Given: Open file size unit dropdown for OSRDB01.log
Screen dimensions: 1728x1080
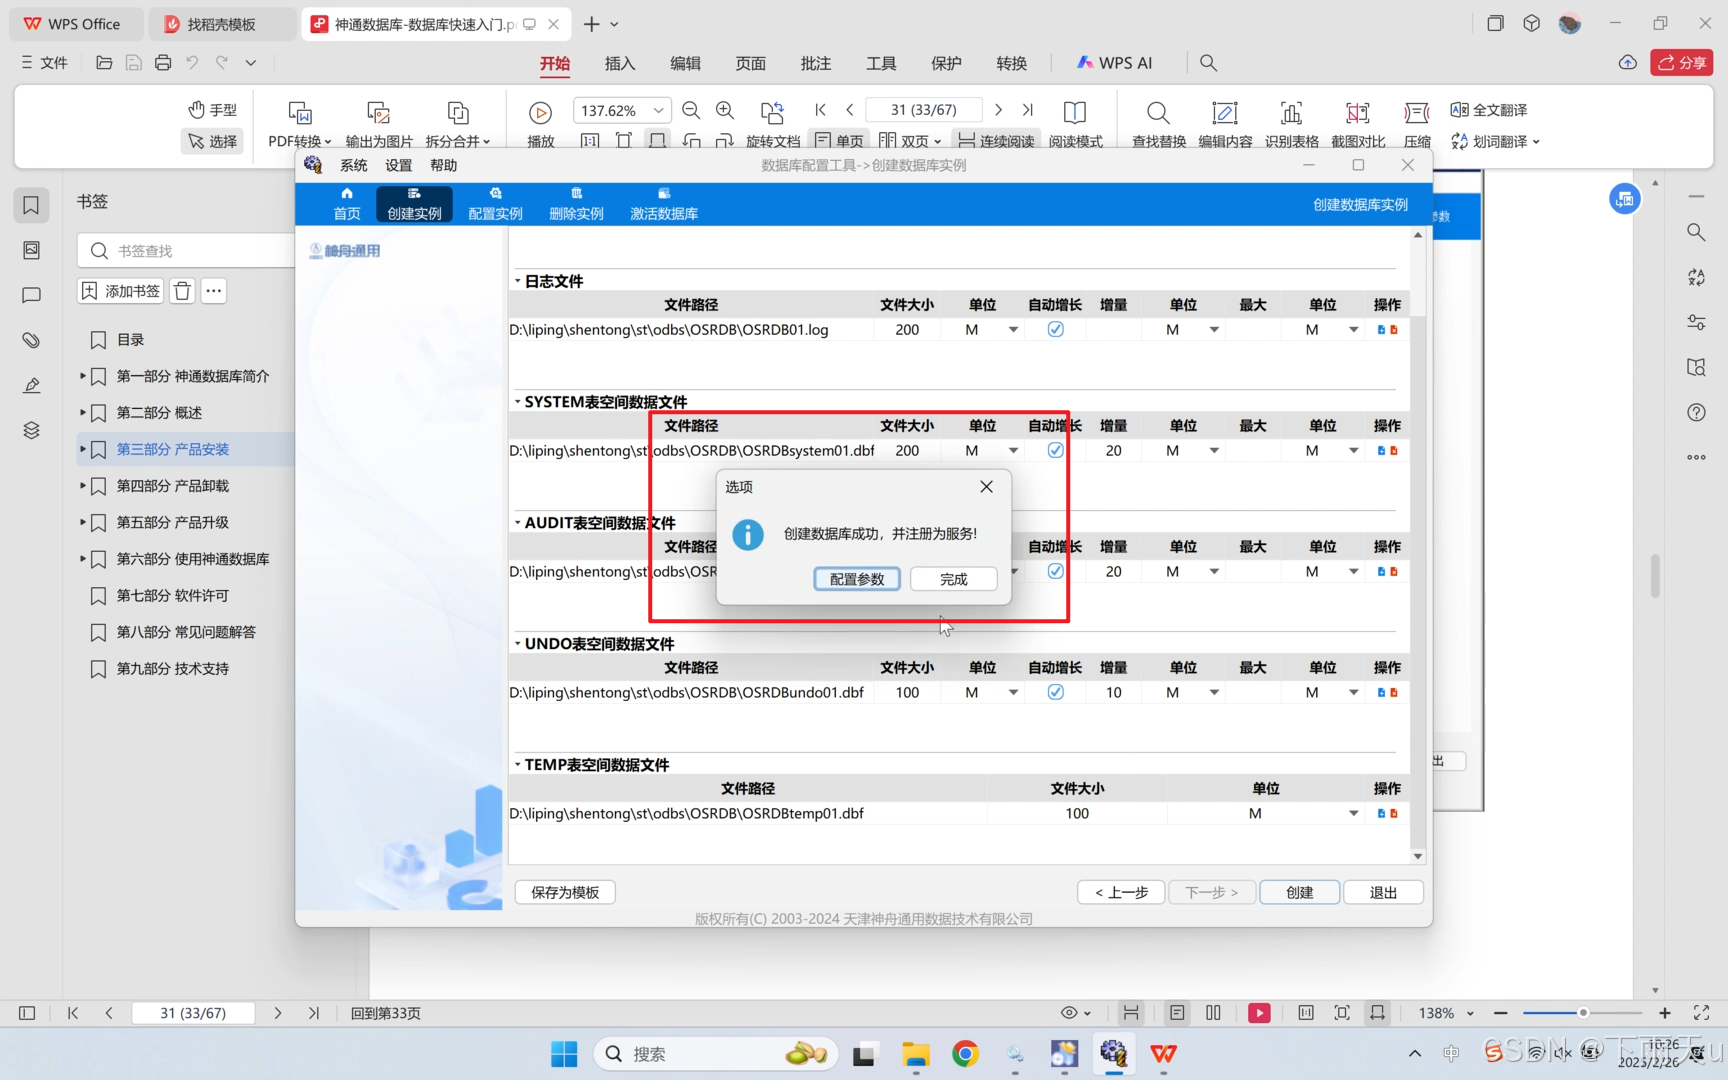Looking at the screenshot, I should point(1013,330).
